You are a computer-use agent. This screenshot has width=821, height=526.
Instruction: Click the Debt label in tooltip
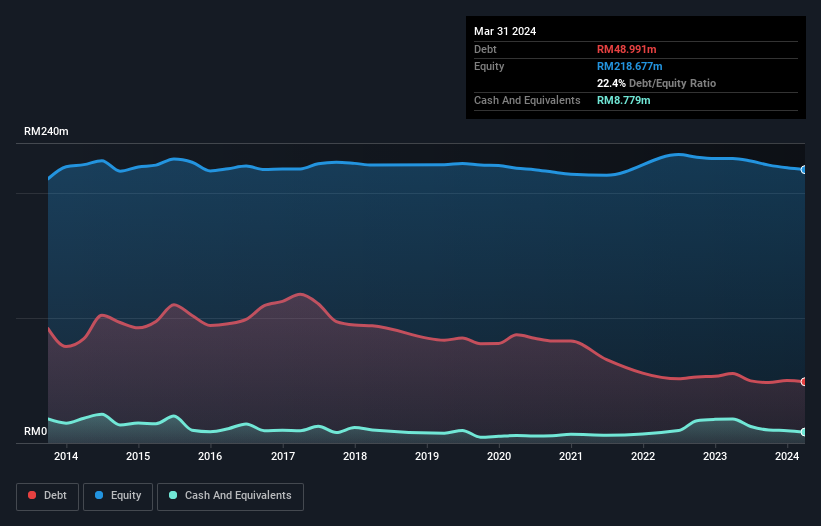(x=485, y=49)
